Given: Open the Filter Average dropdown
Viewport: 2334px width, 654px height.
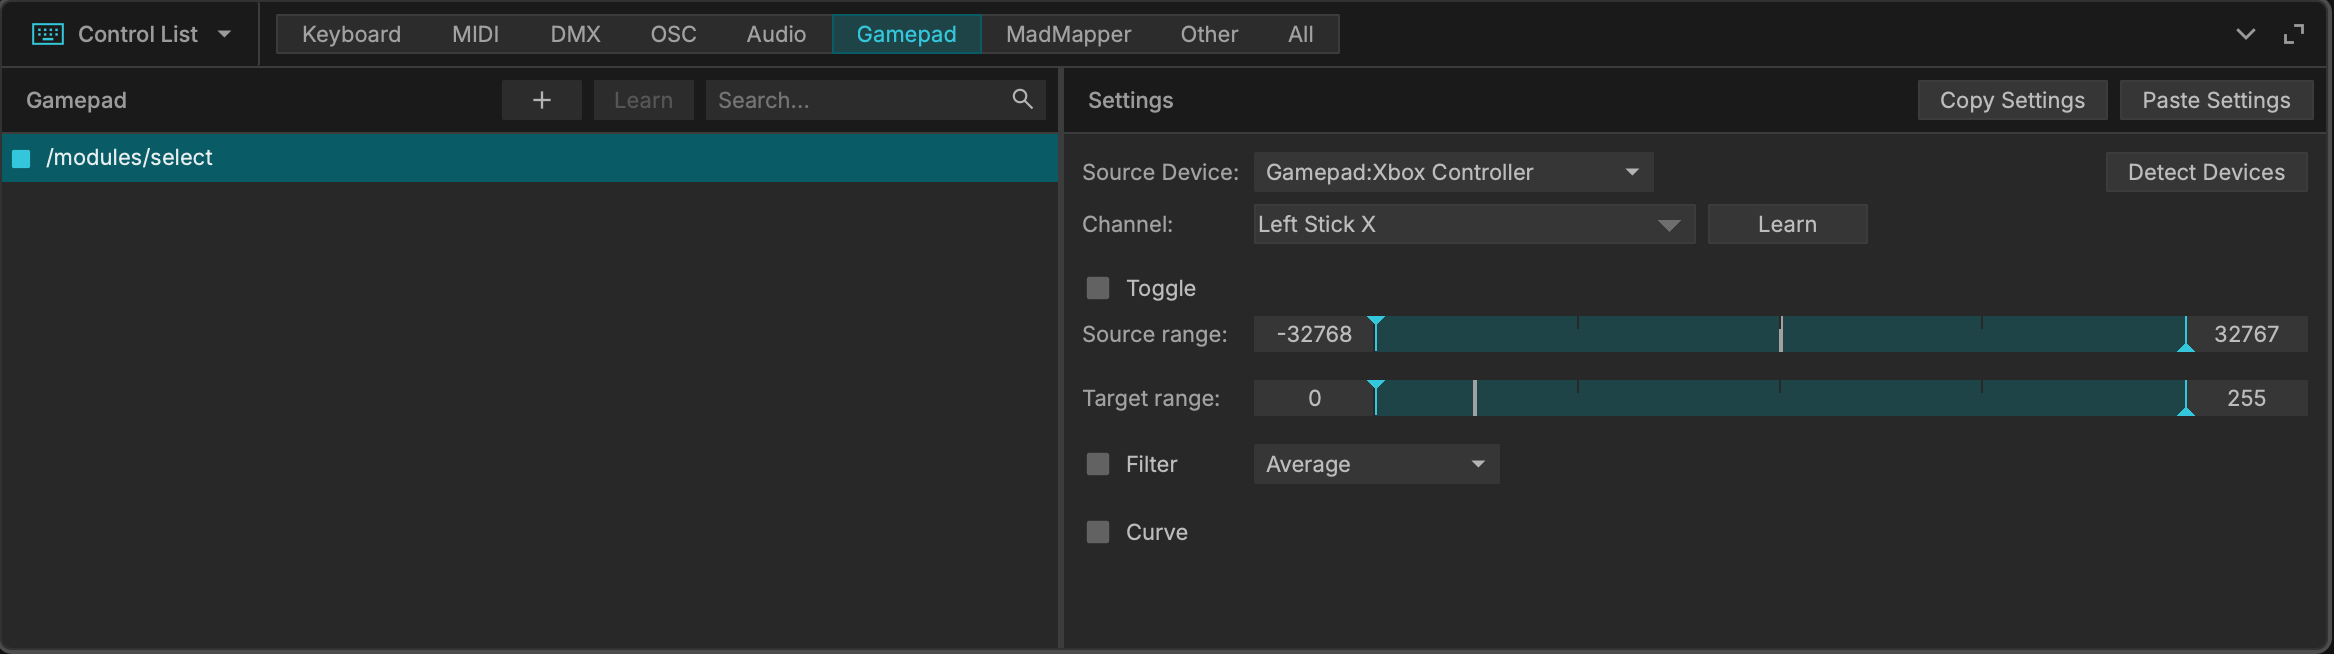Looking at the screenshot, I should tap(1376, 464).
